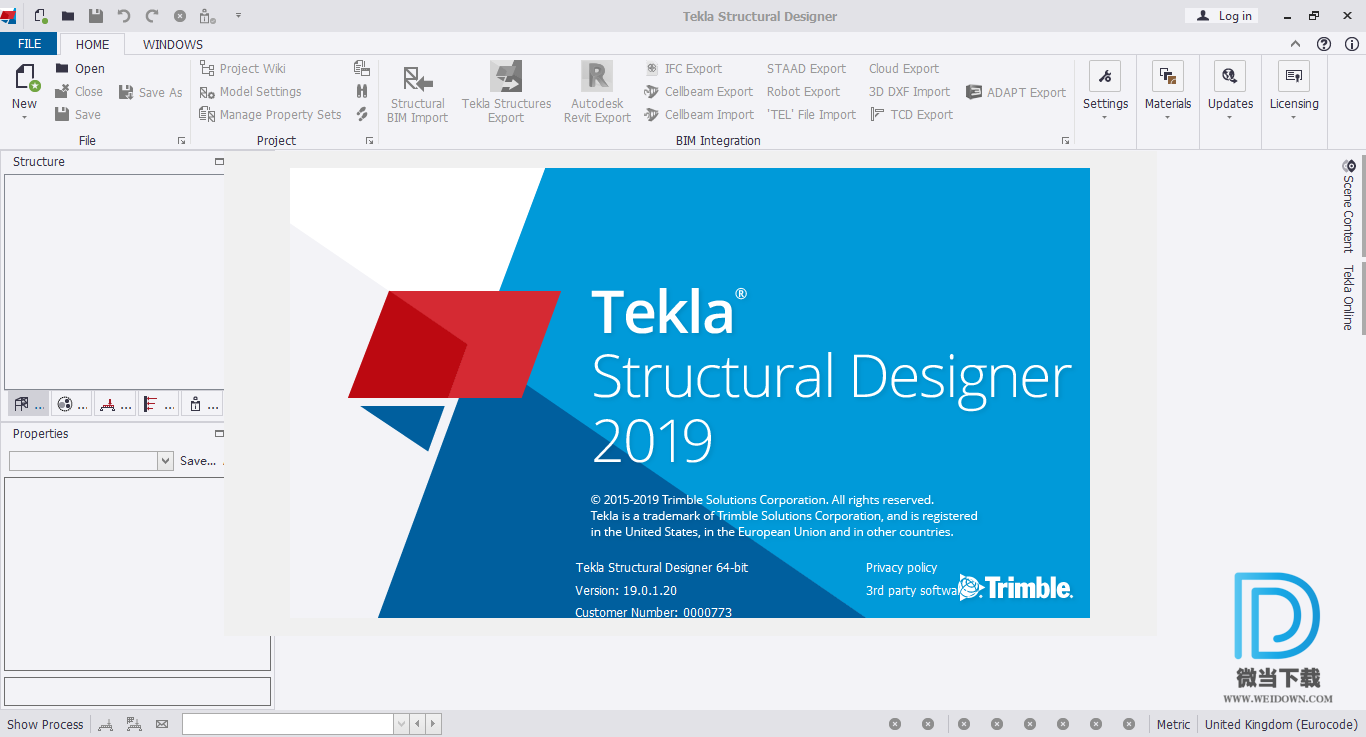Click TCD Export
This screenshot has width=1366, height=737.
[910, 115]
